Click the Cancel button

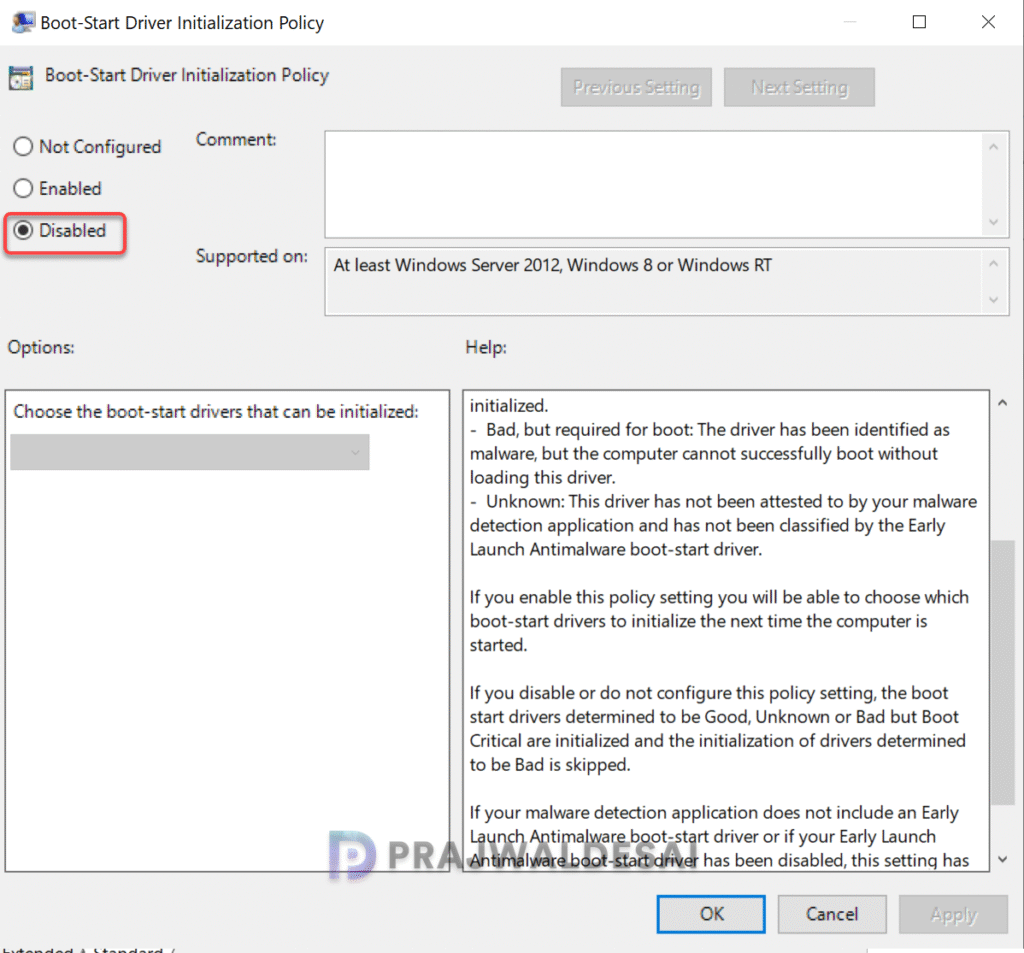pos(831,914)
